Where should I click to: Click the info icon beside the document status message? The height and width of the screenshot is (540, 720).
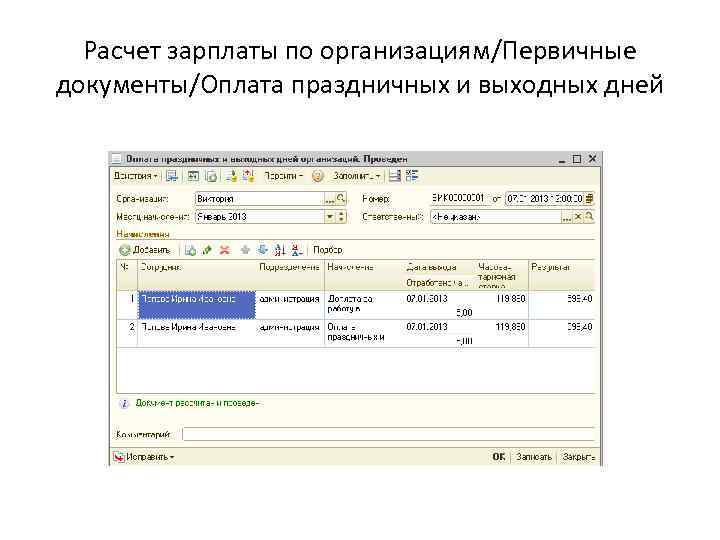[x=124, y=404]
